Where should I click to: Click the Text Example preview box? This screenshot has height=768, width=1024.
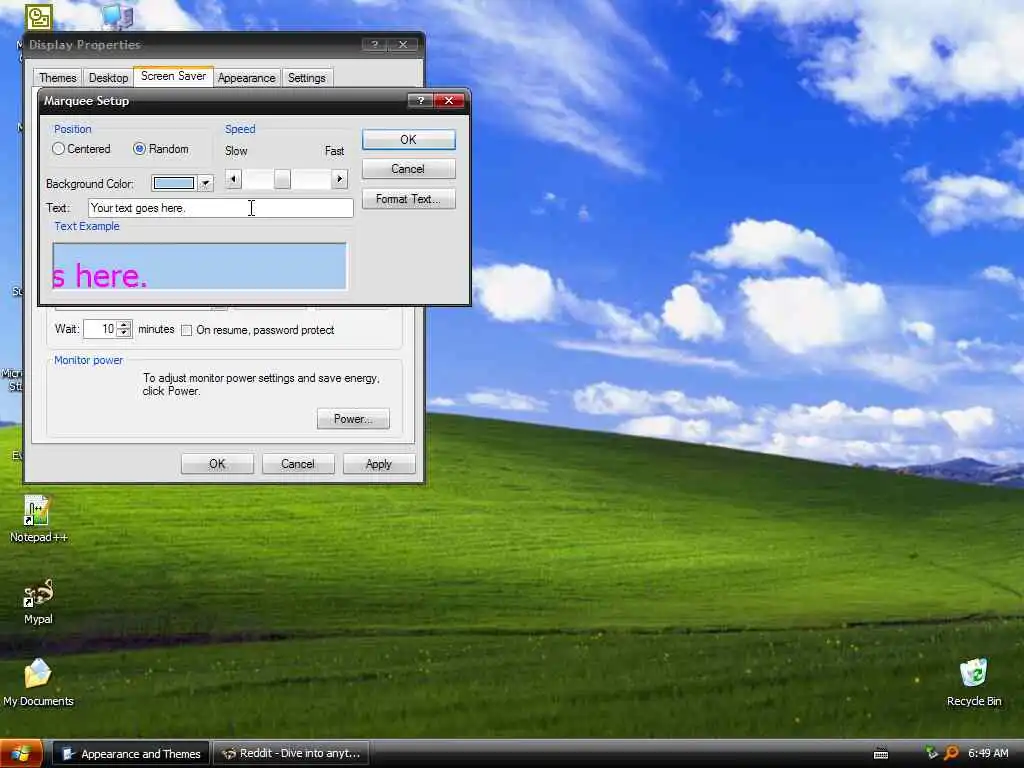[200, 266]
